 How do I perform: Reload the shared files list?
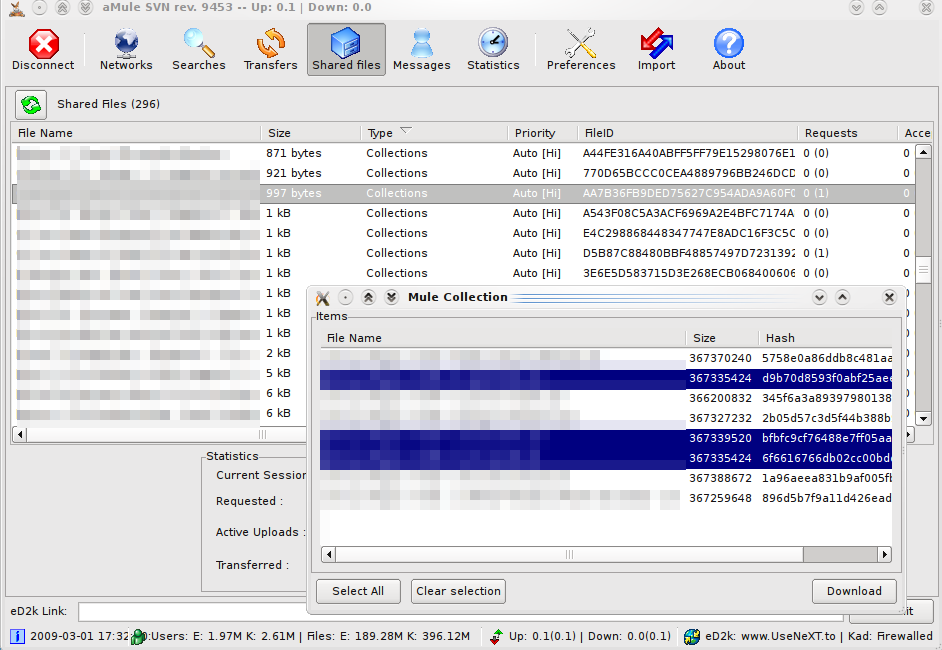31,104
